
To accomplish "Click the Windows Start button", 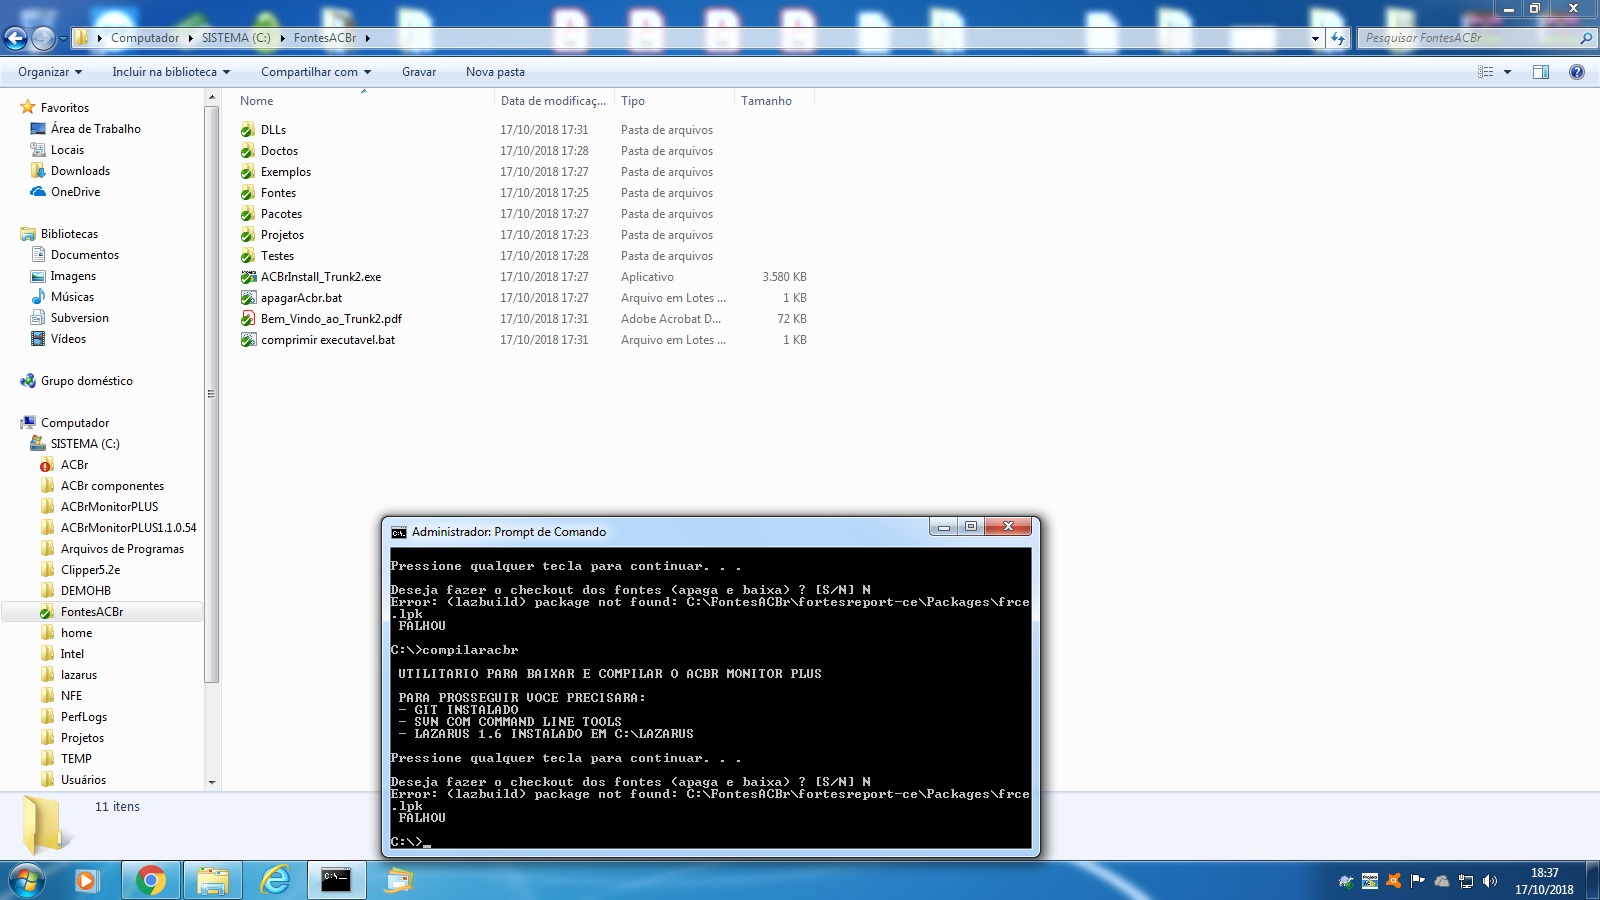I will pos(27,880).
